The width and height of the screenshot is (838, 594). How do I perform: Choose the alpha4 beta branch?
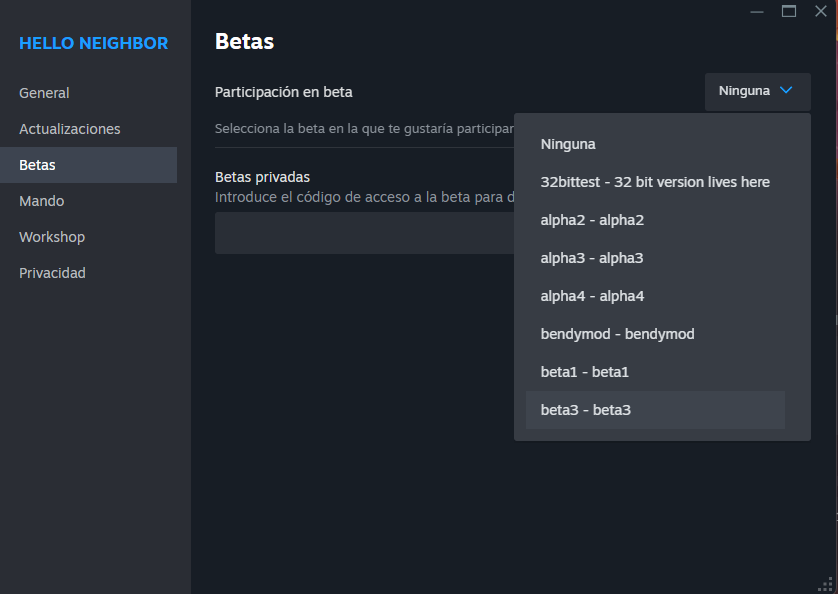[x=592, y=296]
